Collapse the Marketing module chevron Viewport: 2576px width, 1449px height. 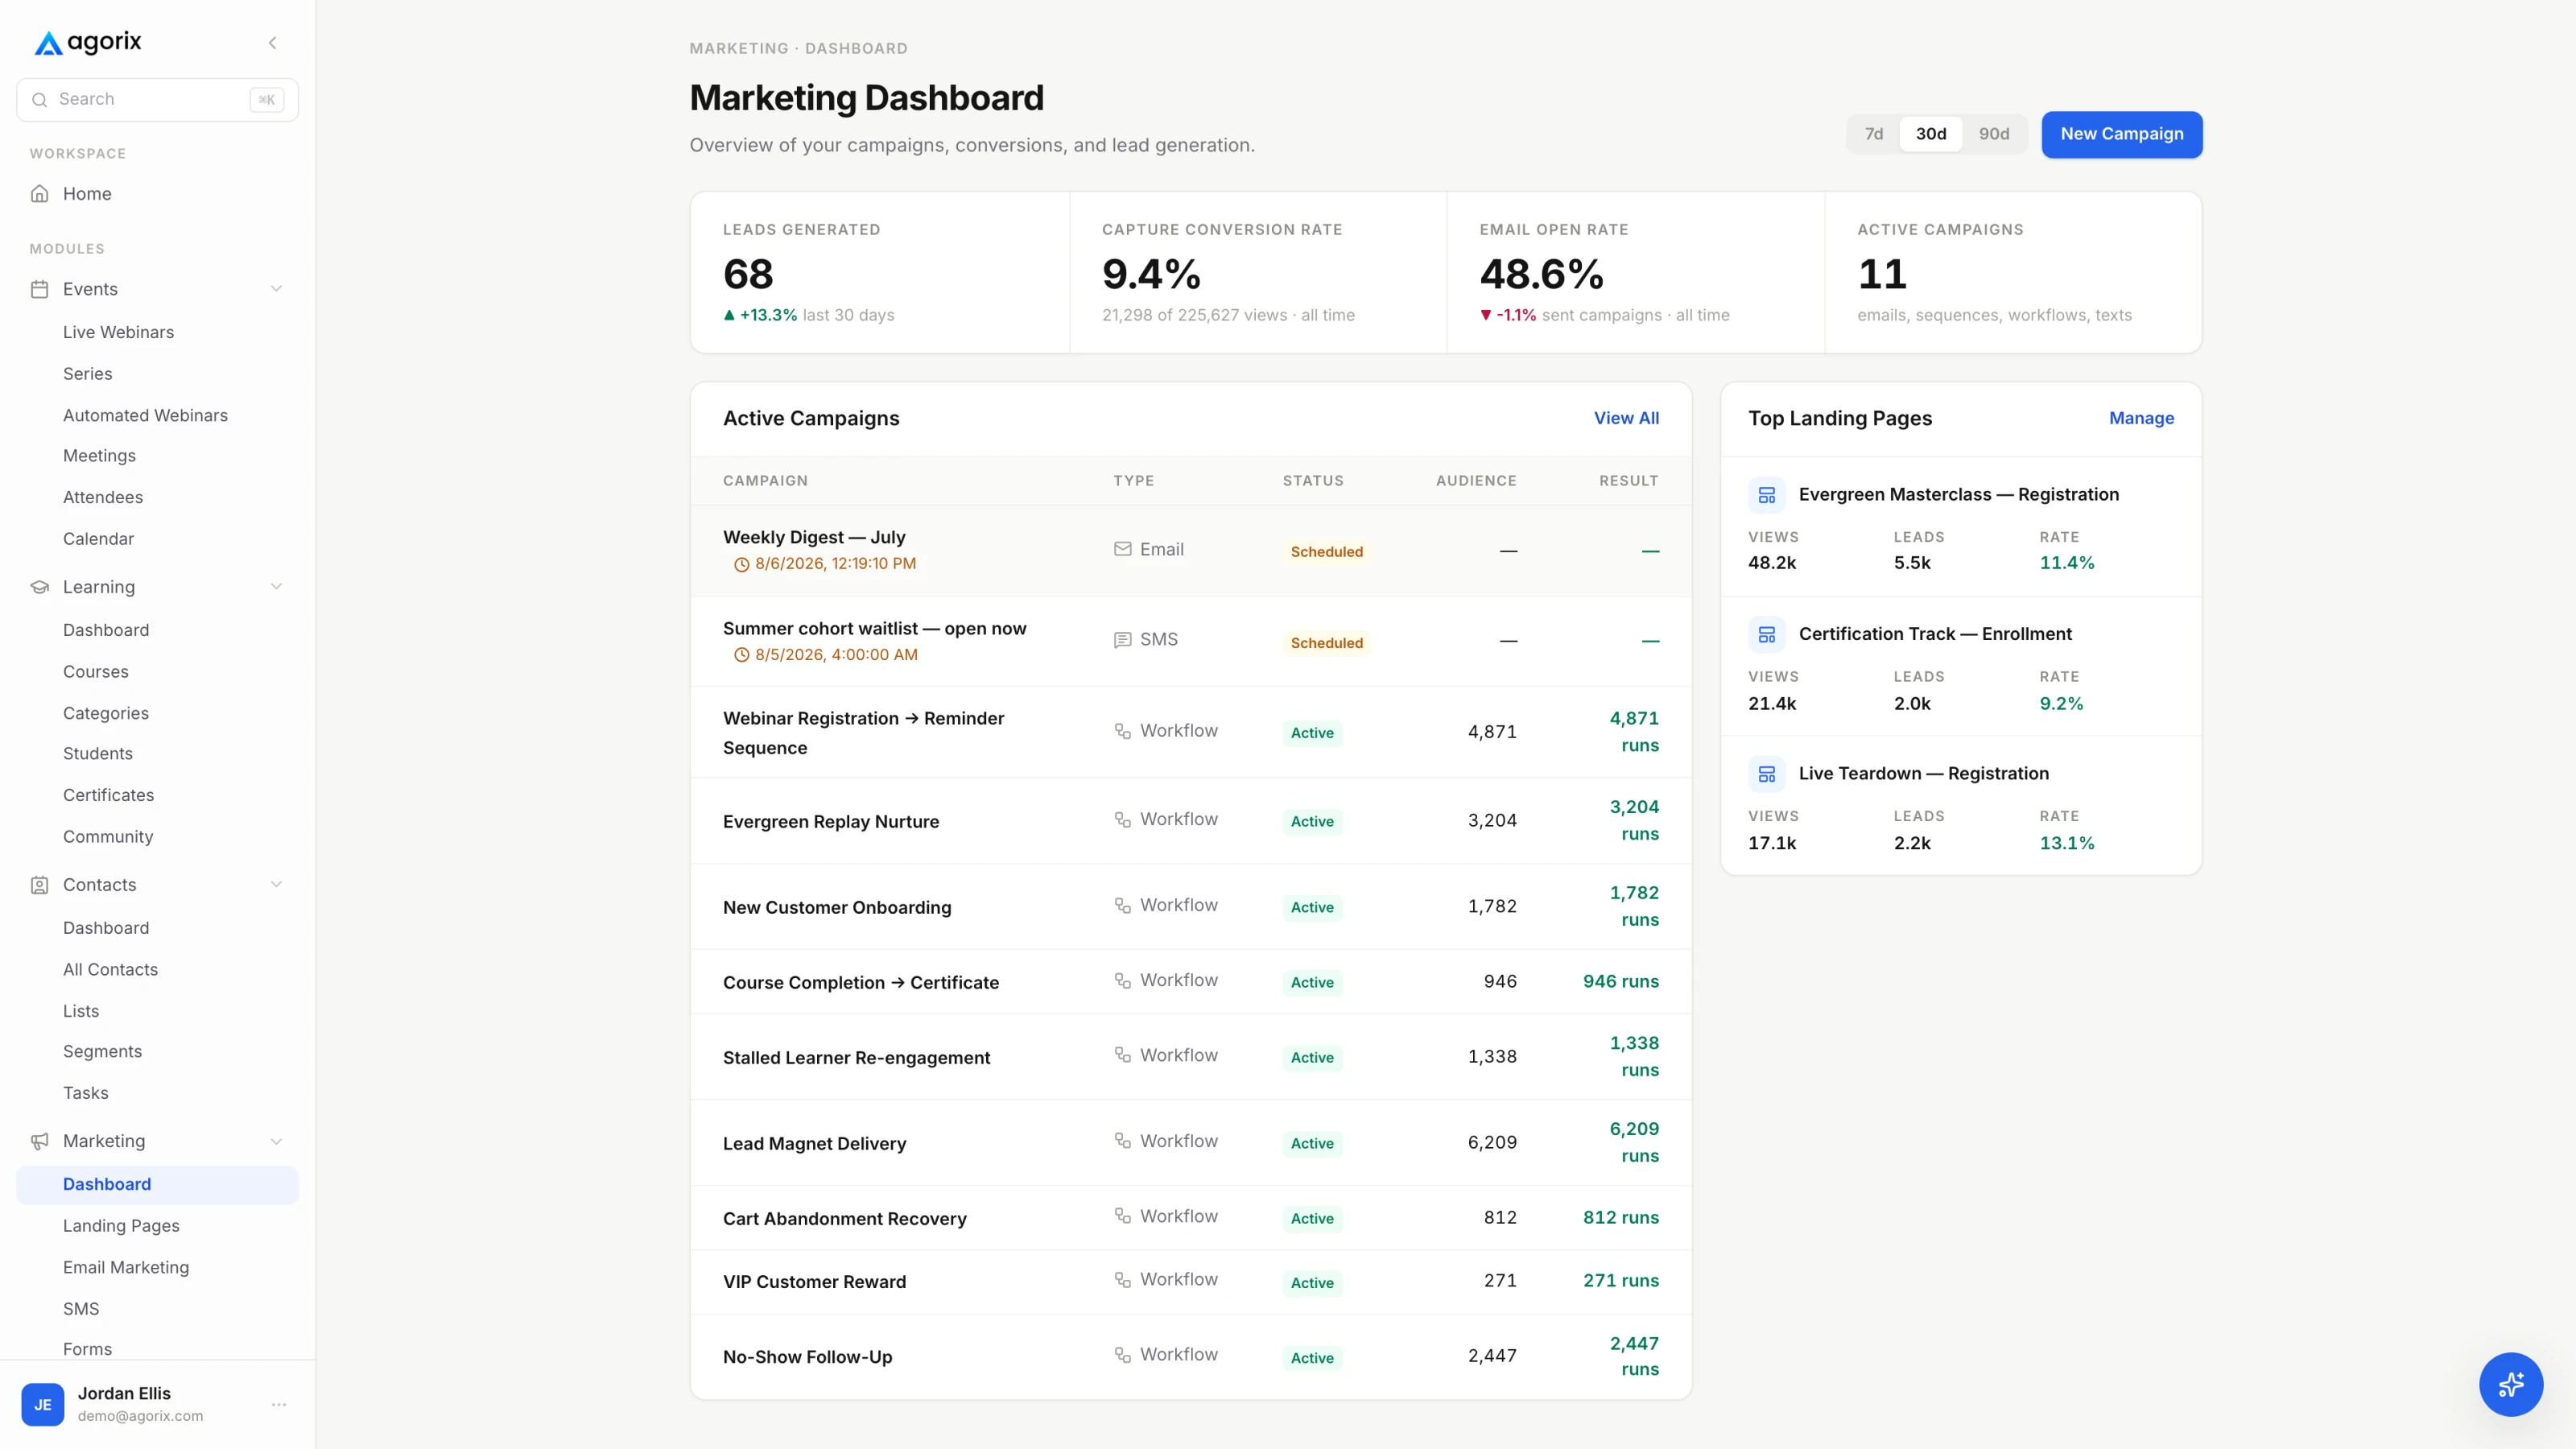click(x=276, y=1141)
